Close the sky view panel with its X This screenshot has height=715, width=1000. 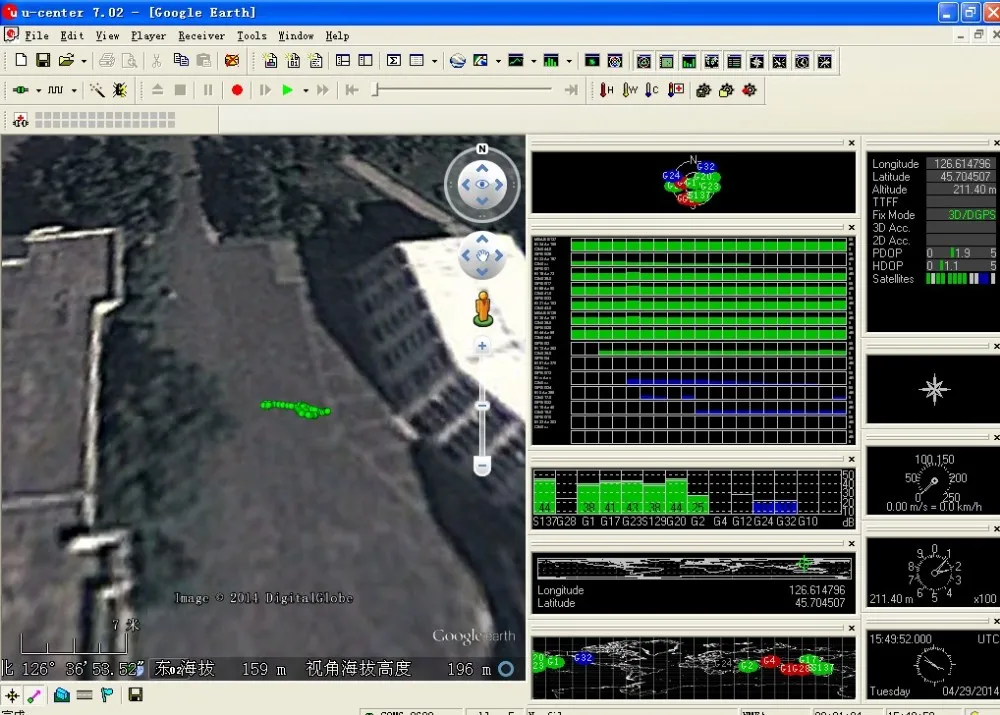851,143
